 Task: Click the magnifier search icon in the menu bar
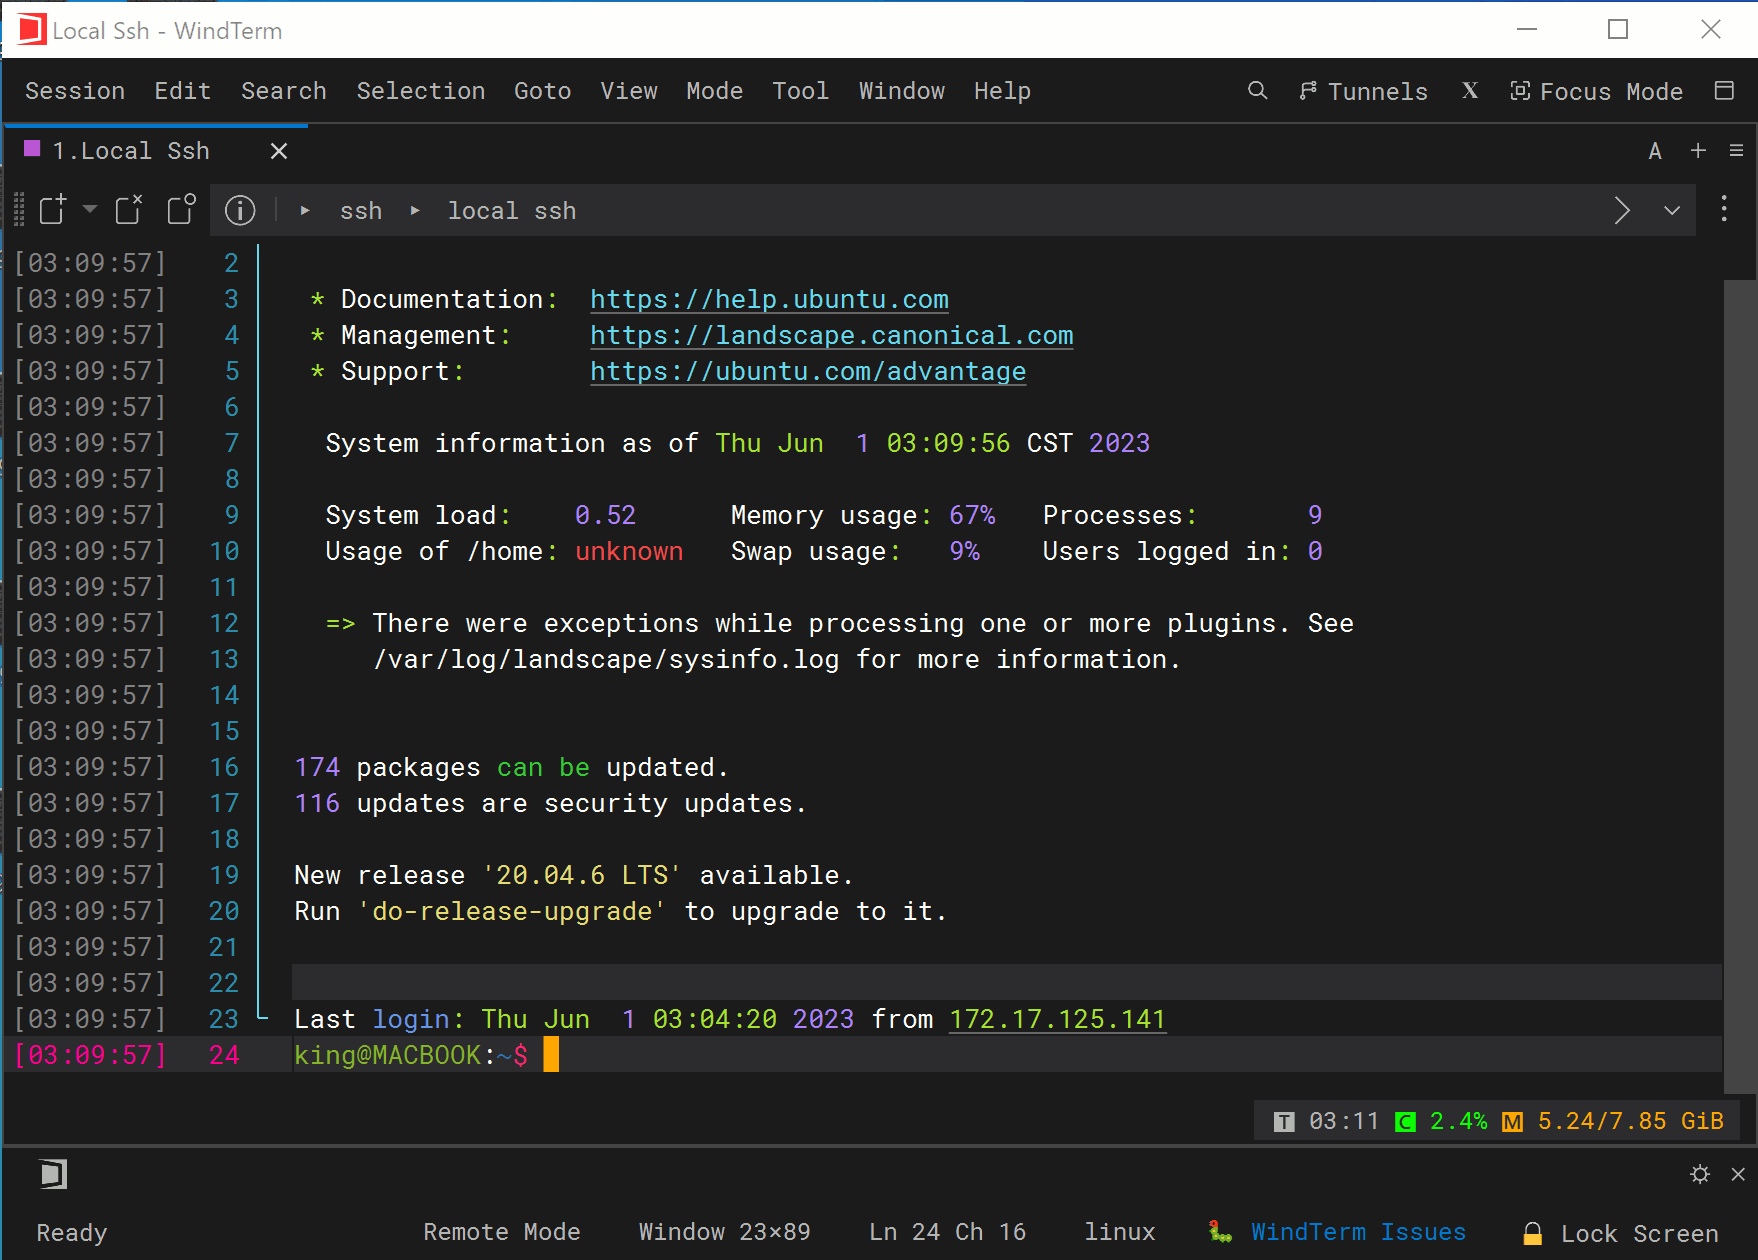pyautogui.click(x=1258, y=91)
